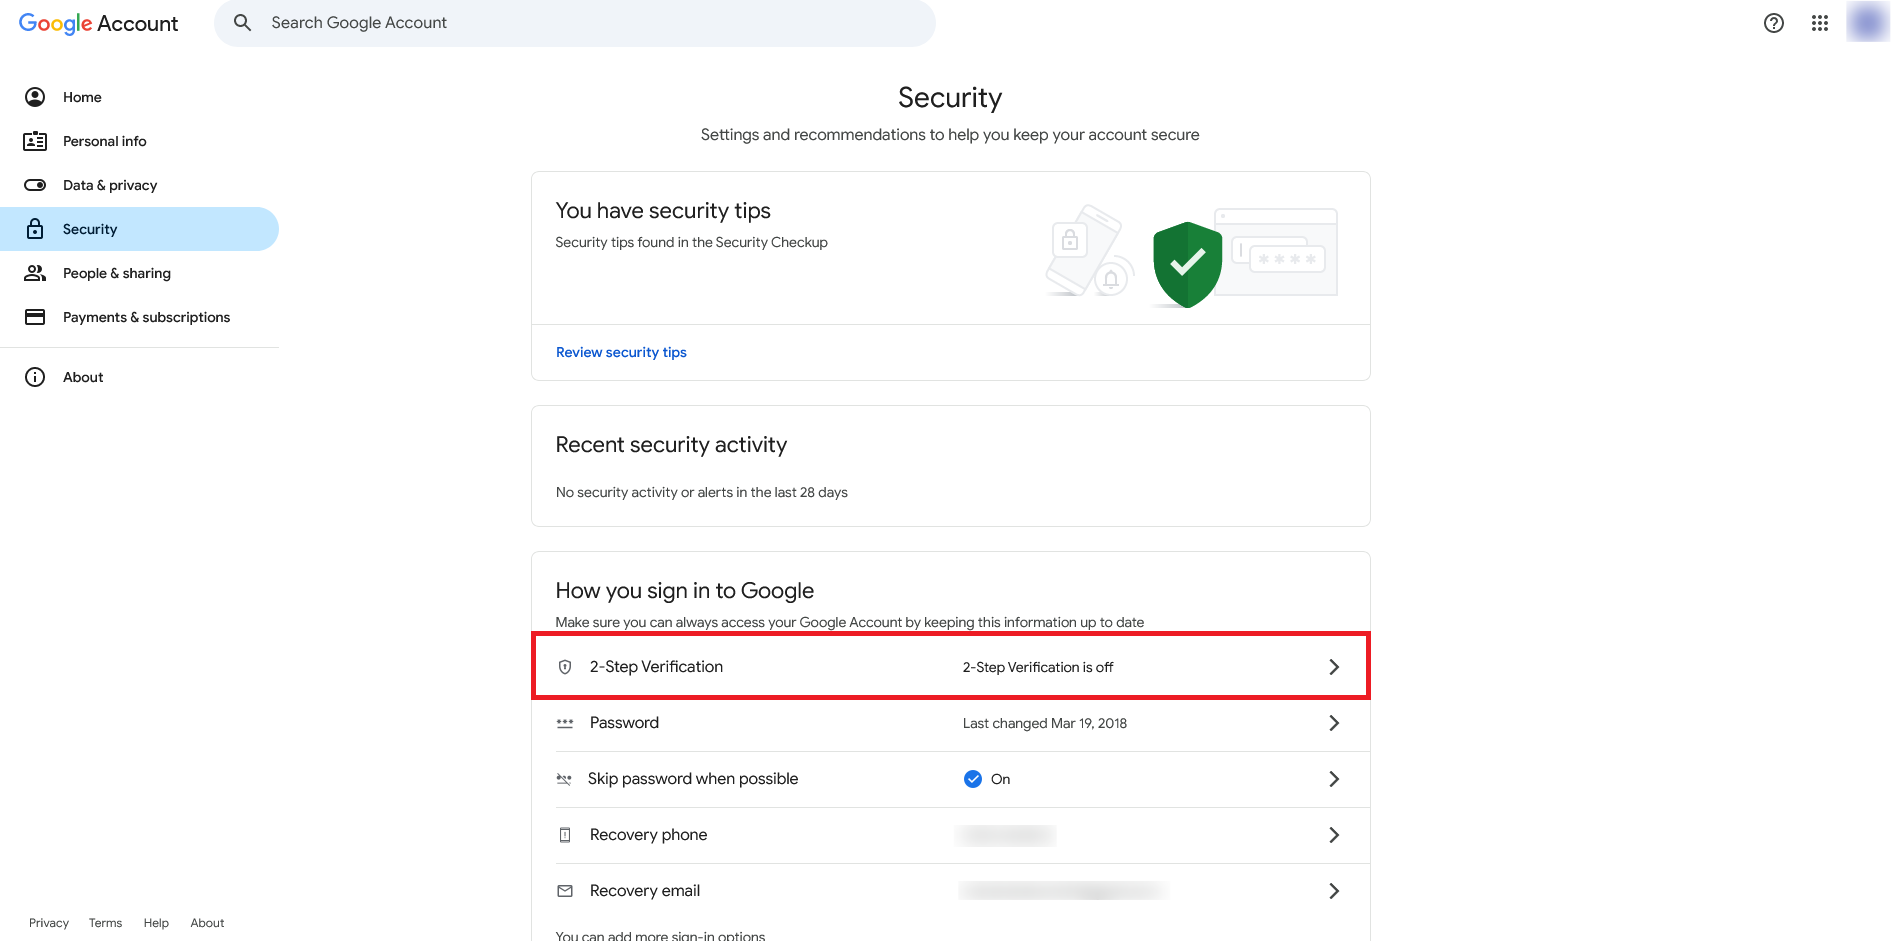The width and height of the screenshot is (1898, 942).
Task: Expand the Password row chevron
Action: click(1334, 723)
